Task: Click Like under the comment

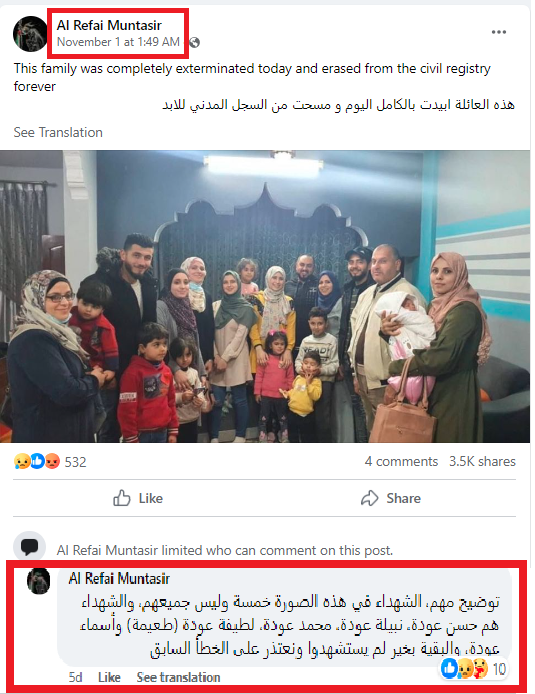Action: coord(109,677)
